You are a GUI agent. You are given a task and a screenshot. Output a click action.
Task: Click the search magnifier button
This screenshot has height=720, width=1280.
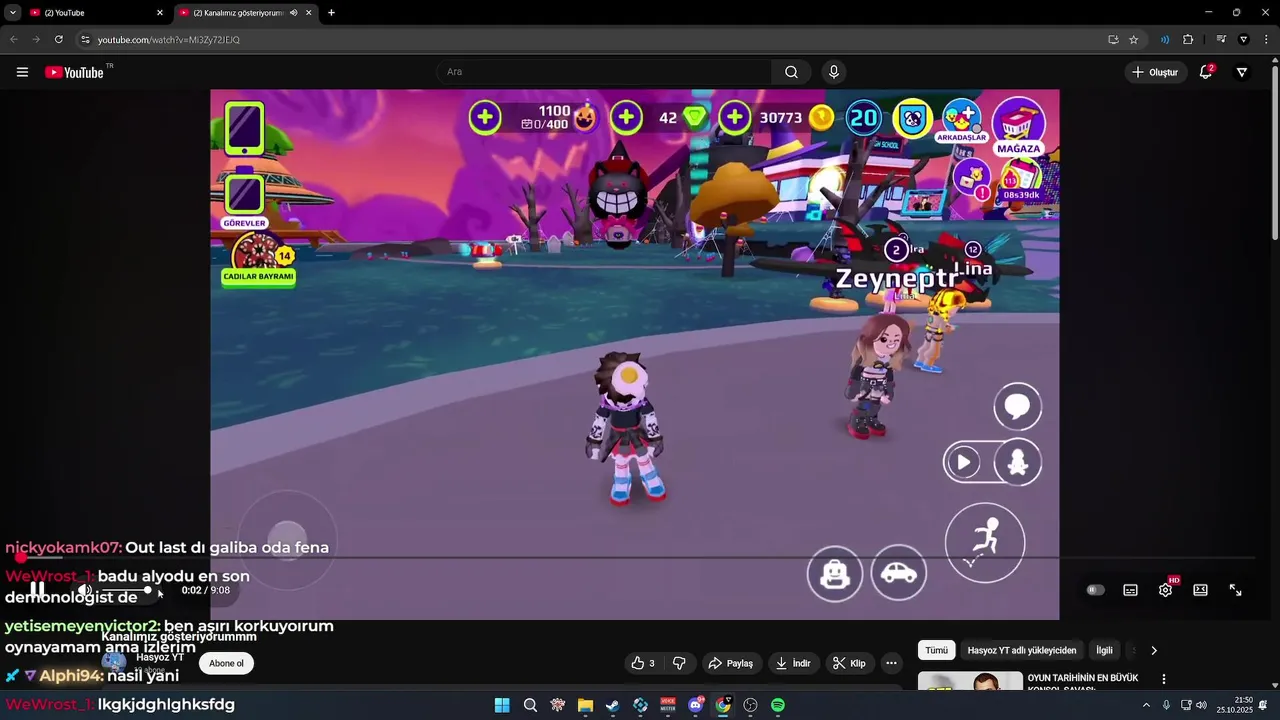pos(791,72)
